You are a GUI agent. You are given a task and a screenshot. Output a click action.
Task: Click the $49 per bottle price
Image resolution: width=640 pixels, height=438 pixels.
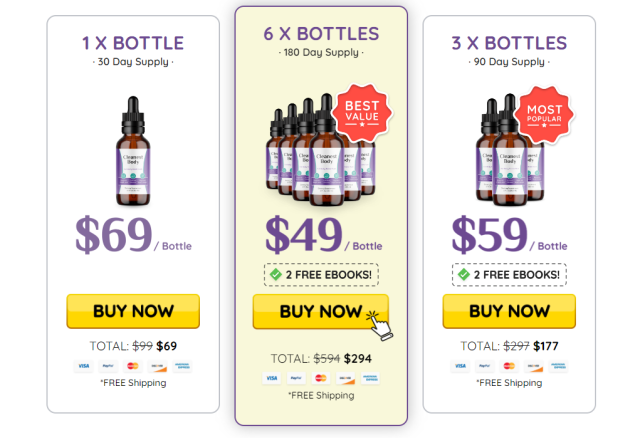point(324,235)
